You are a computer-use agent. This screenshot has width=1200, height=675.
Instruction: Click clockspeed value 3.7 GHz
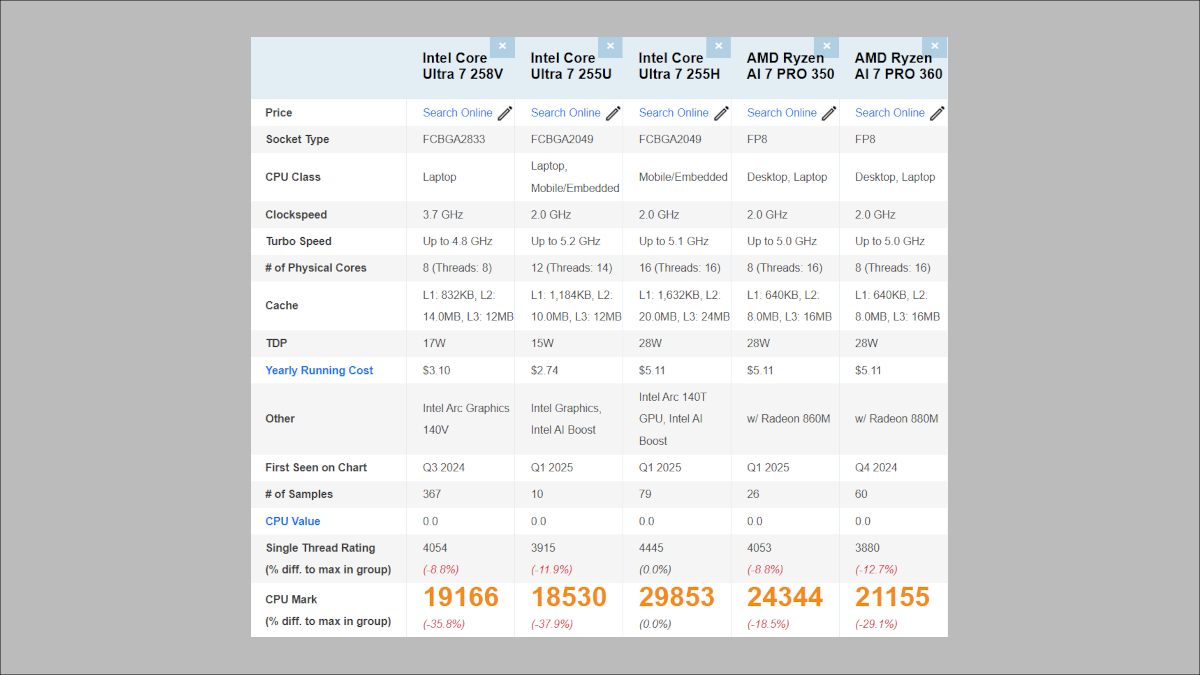(x=443, y=215)
